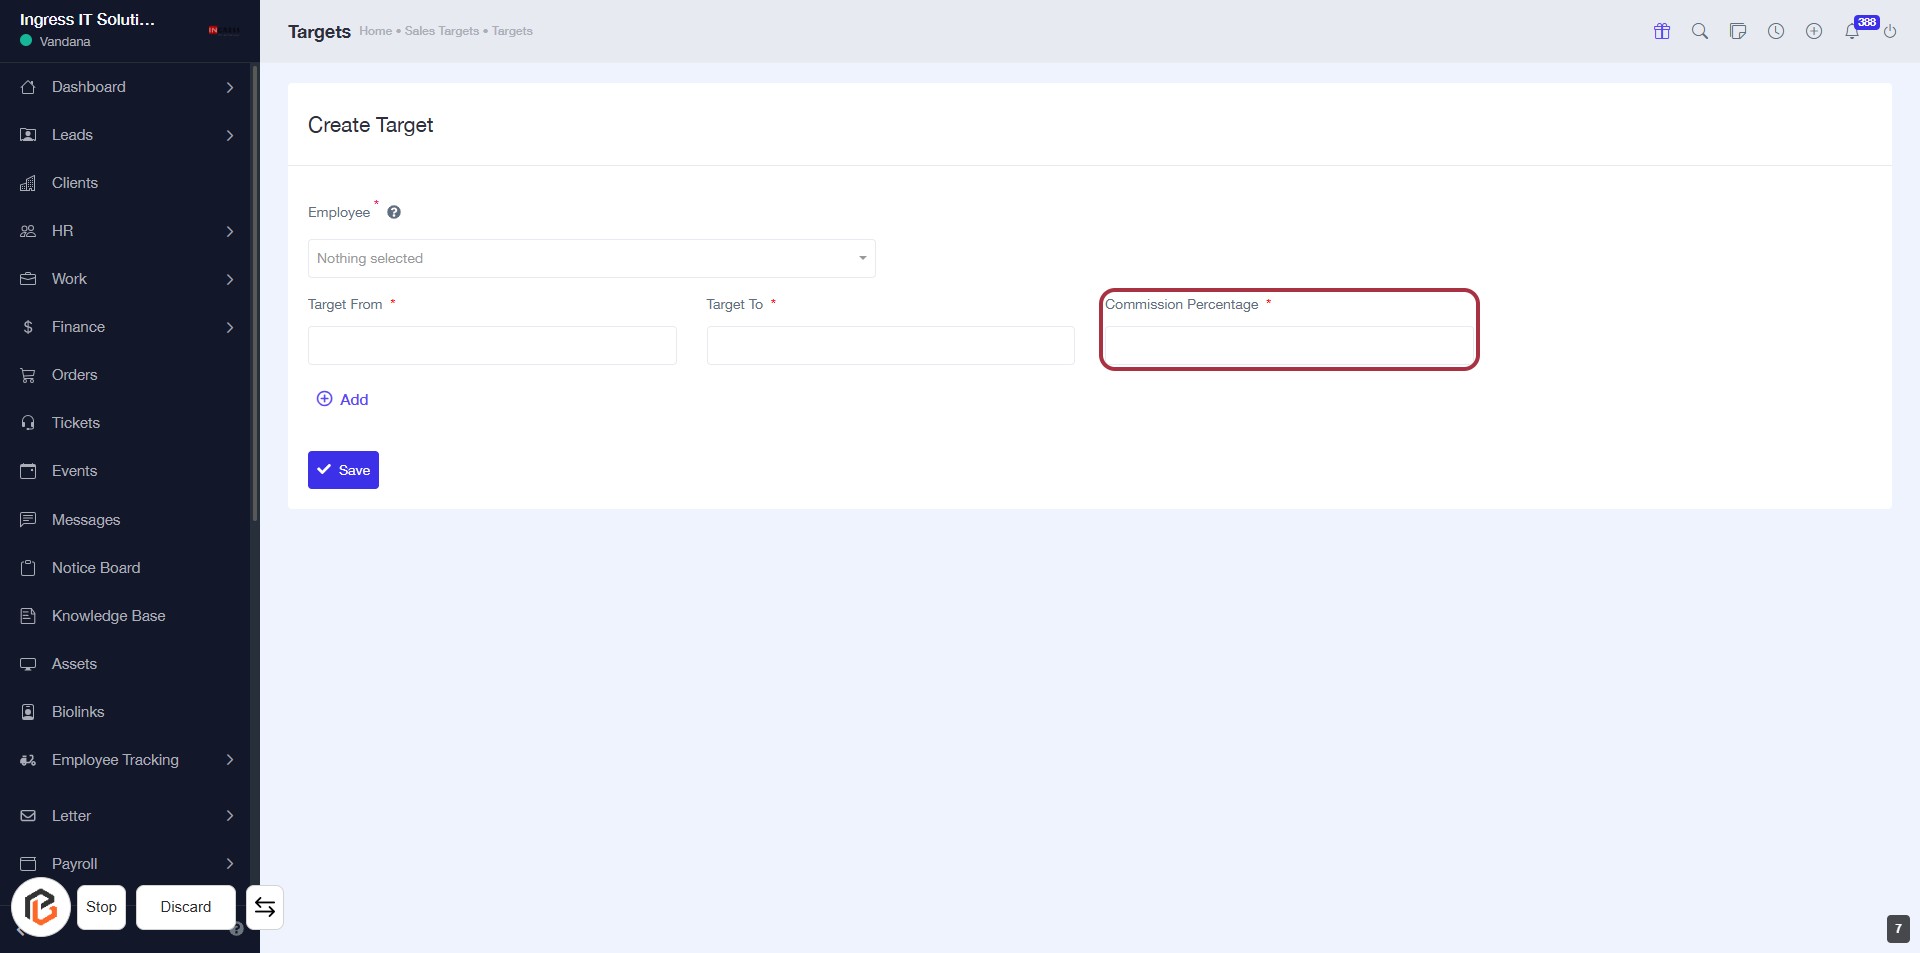Click Add to insert another target row
Screen dimensions: 1920x953
(343, 399)
